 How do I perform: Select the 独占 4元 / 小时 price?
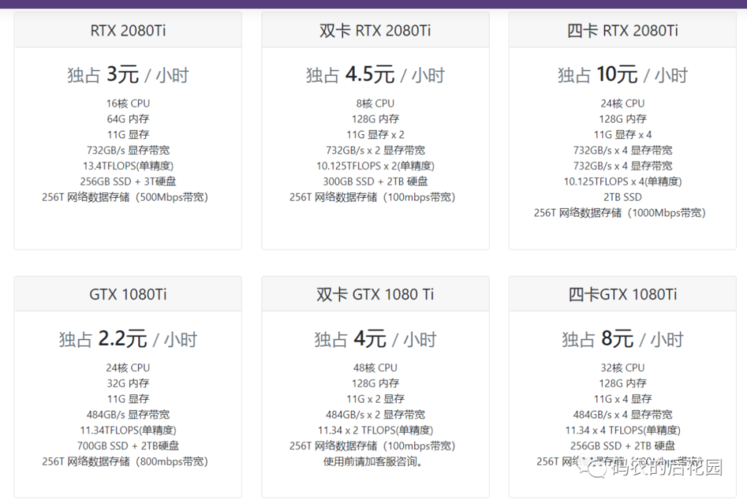[375, 339]
